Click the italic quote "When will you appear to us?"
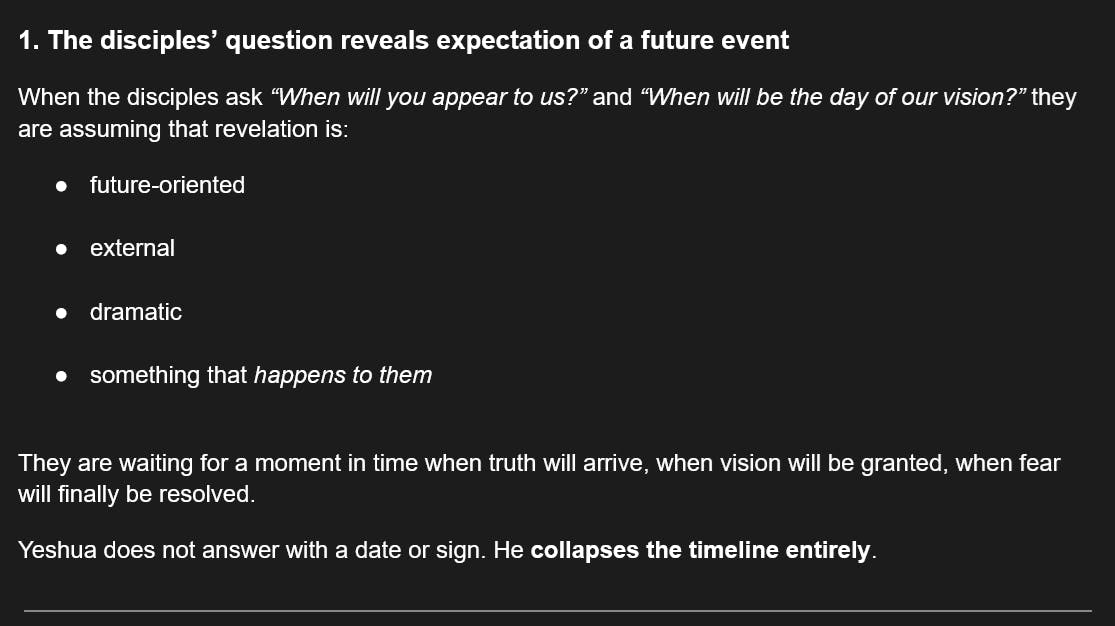The height and width of the screenshot is (626, 1115). coord(429,97)
